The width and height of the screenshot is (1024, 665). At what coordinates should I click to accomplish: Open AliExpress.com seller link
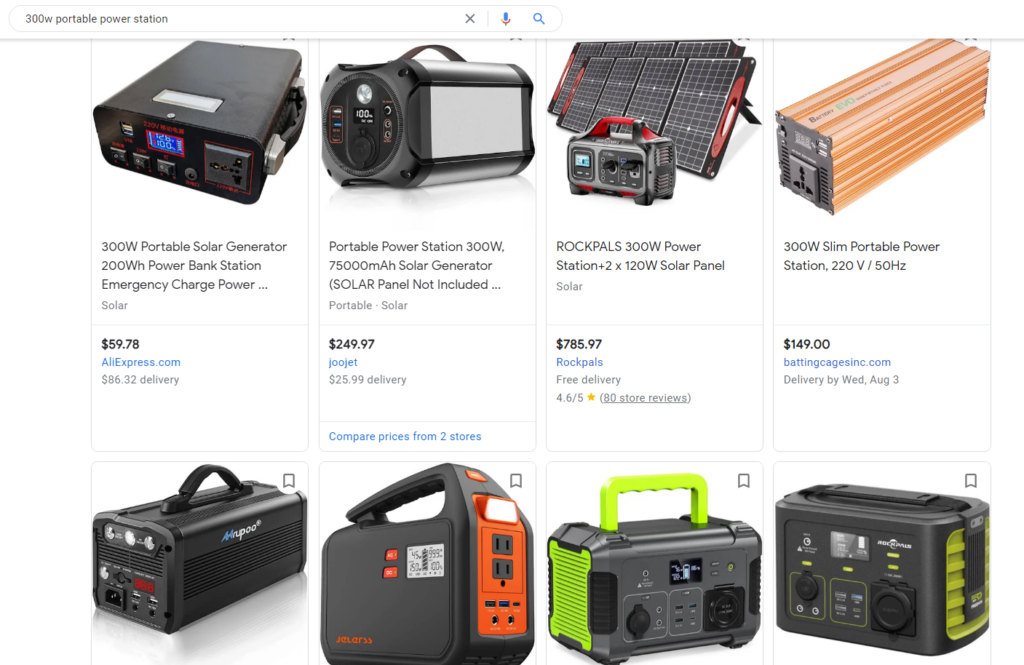click(x=141, y=362)
